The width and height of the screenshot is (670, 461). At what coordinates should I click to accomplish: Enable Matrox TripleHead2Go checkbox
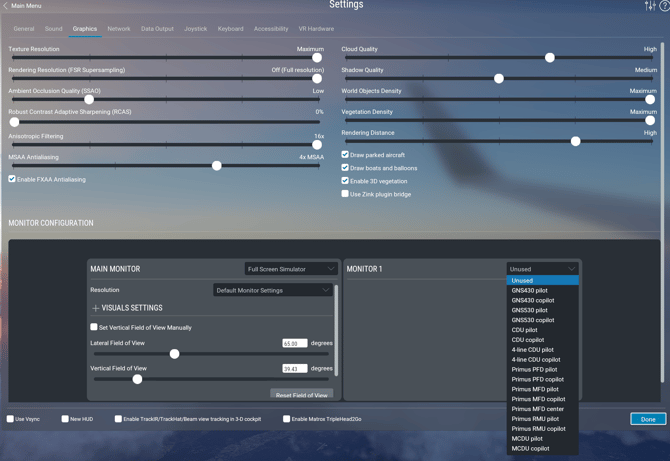tap(287, 419)
